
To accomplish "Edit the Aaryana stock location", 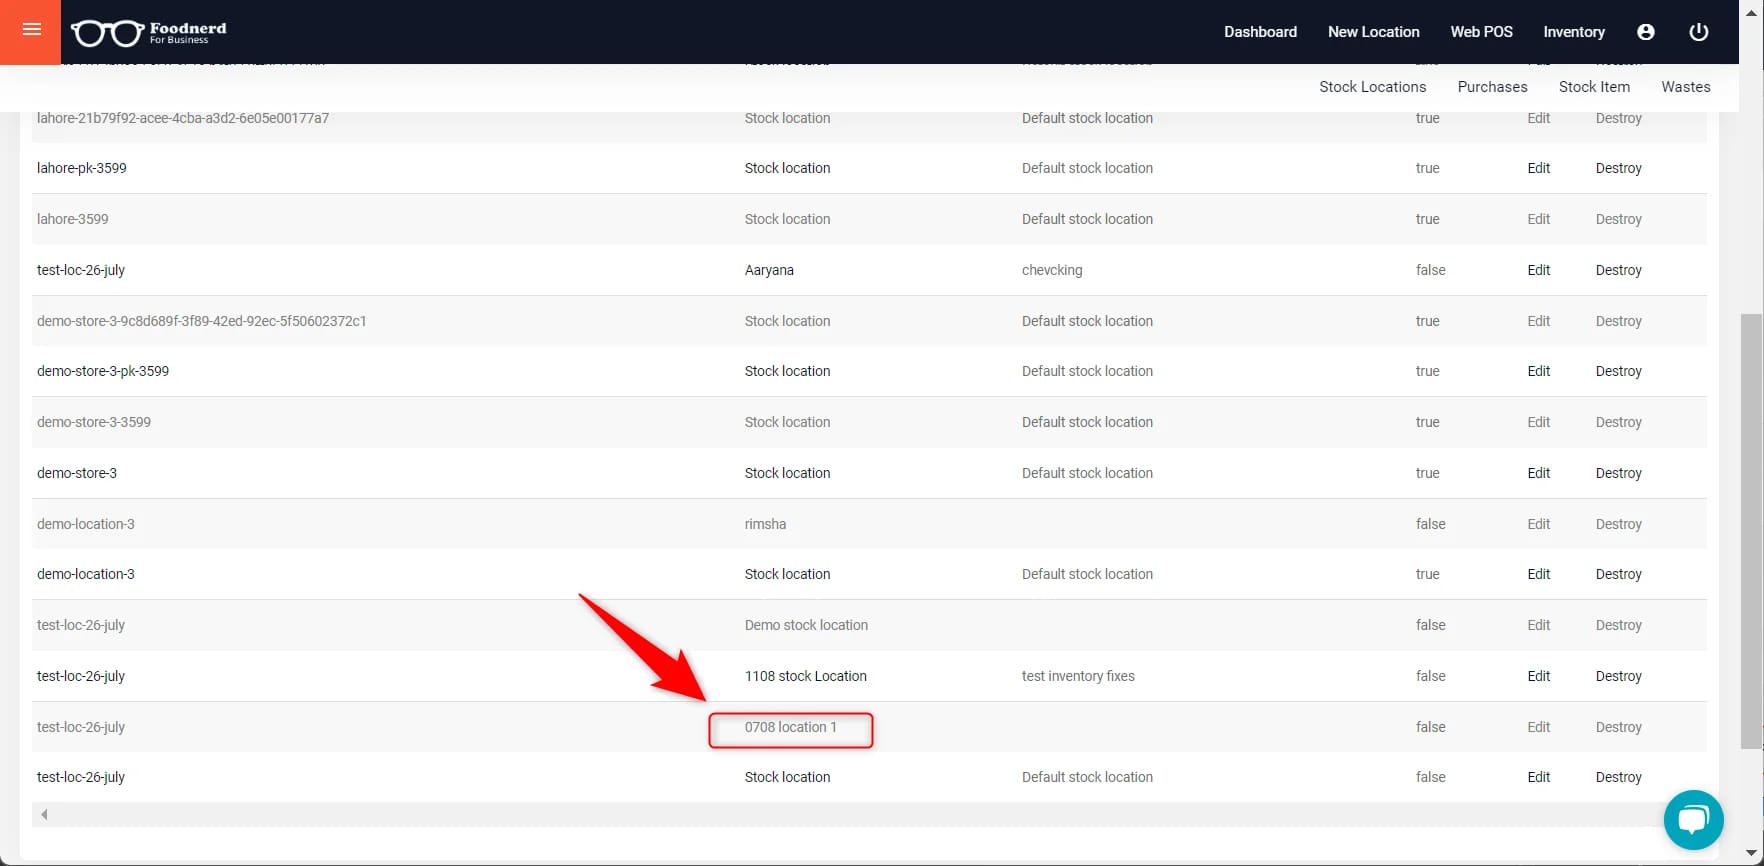I will point(1538,270).
